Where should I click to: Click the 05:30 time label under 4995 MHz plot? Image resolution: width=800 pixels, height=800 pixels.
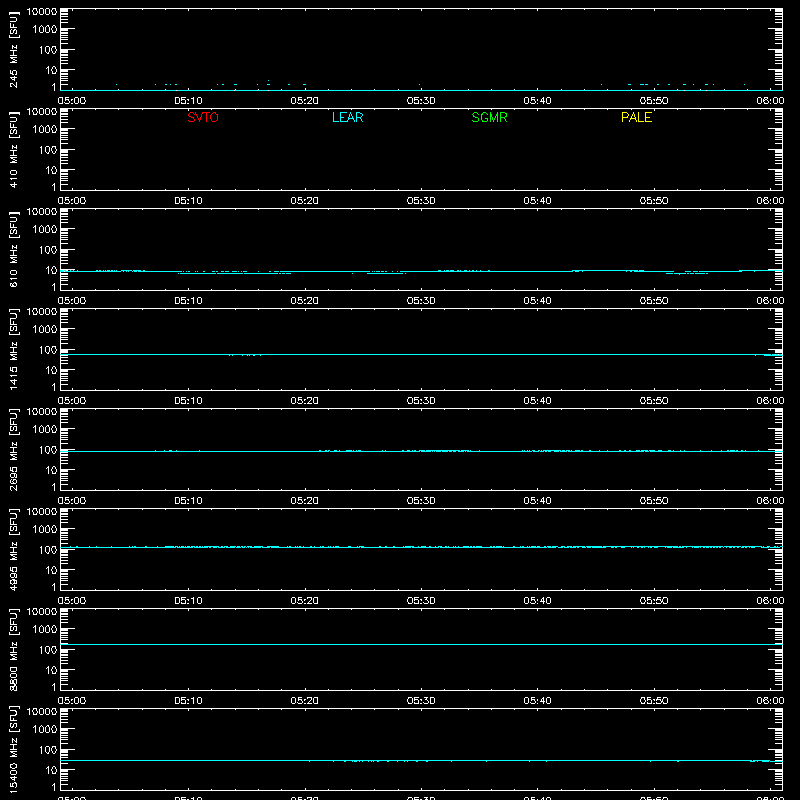(x=421, y=601)
